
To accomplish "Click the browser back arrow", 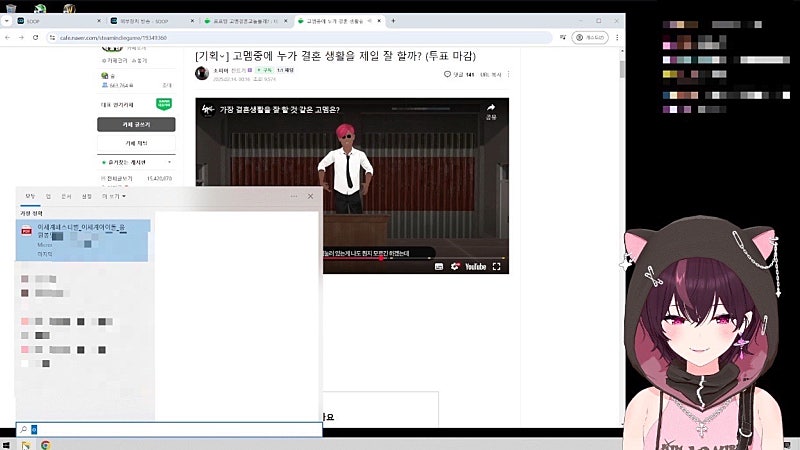I will 8,37.
